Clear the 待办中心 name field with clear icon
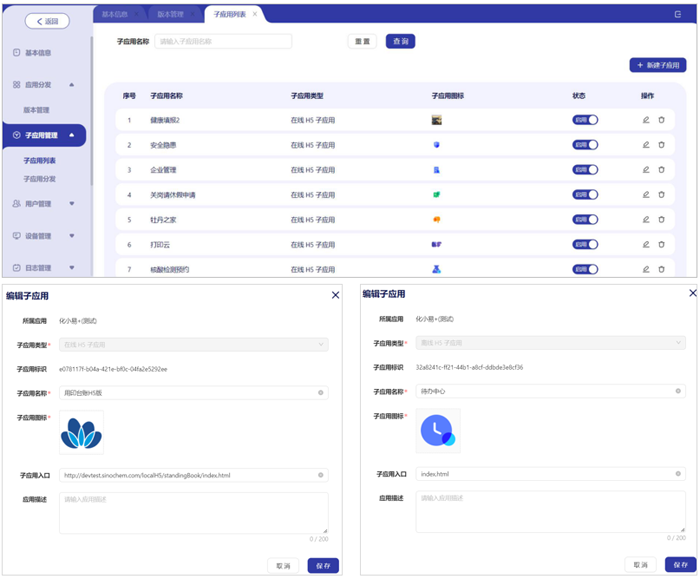This screenshot has width=700, height=579. point(678,391)
